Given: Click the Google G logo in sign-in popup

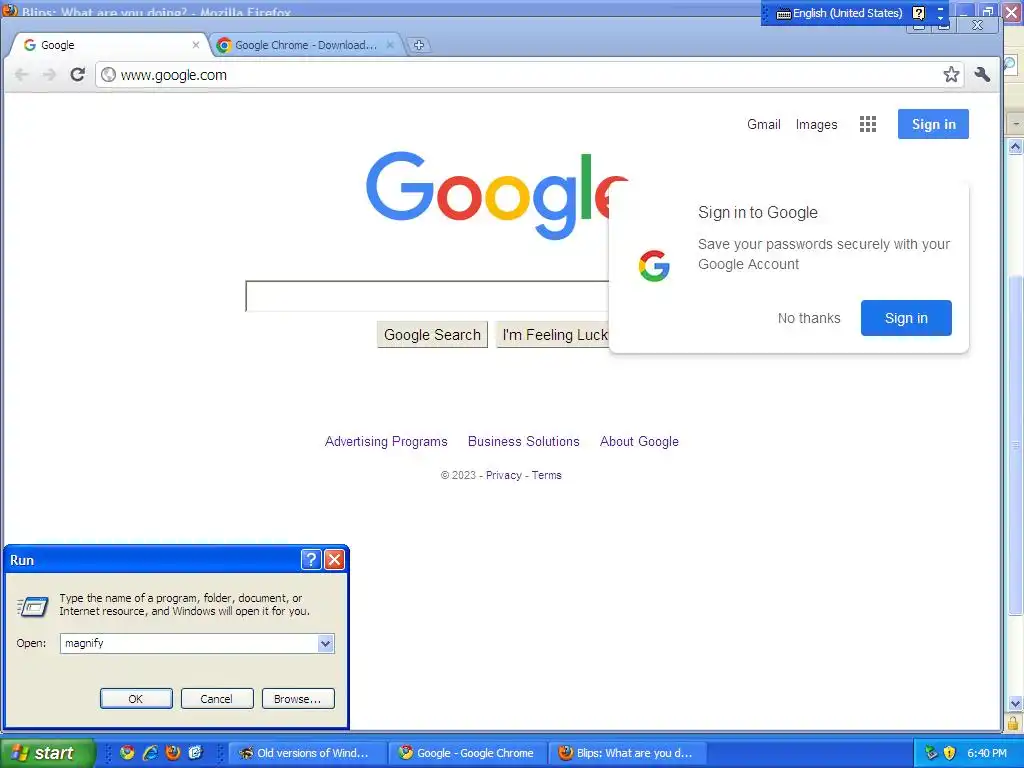Looking at the screenshot, I should point(654,266).
